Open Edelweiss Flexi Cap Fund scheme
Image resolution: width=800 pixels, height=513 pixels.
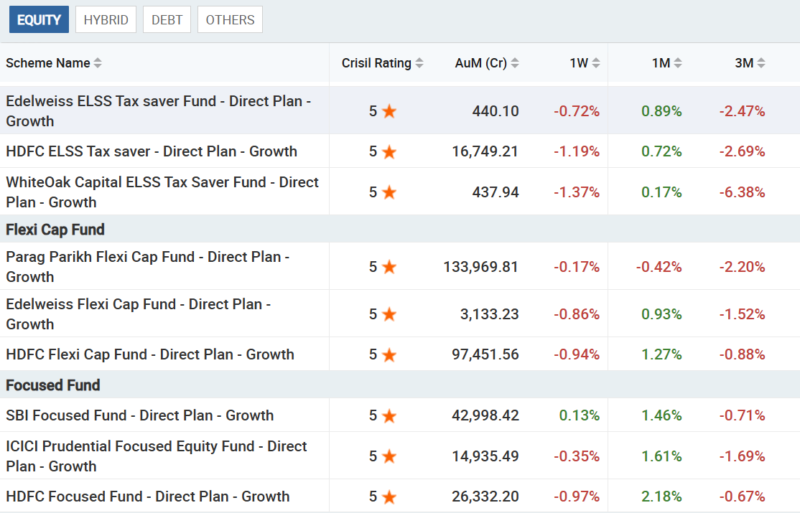(138, 314)
